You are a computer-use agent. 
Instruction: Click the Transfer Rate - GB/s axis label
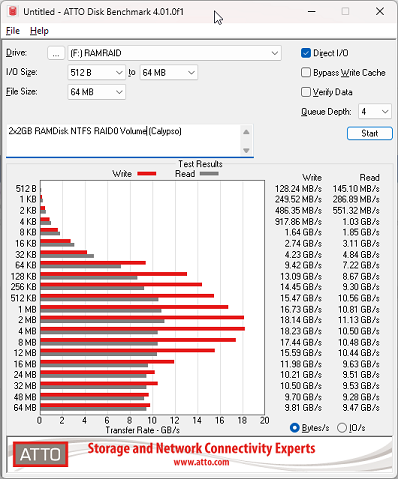[143, 430]
